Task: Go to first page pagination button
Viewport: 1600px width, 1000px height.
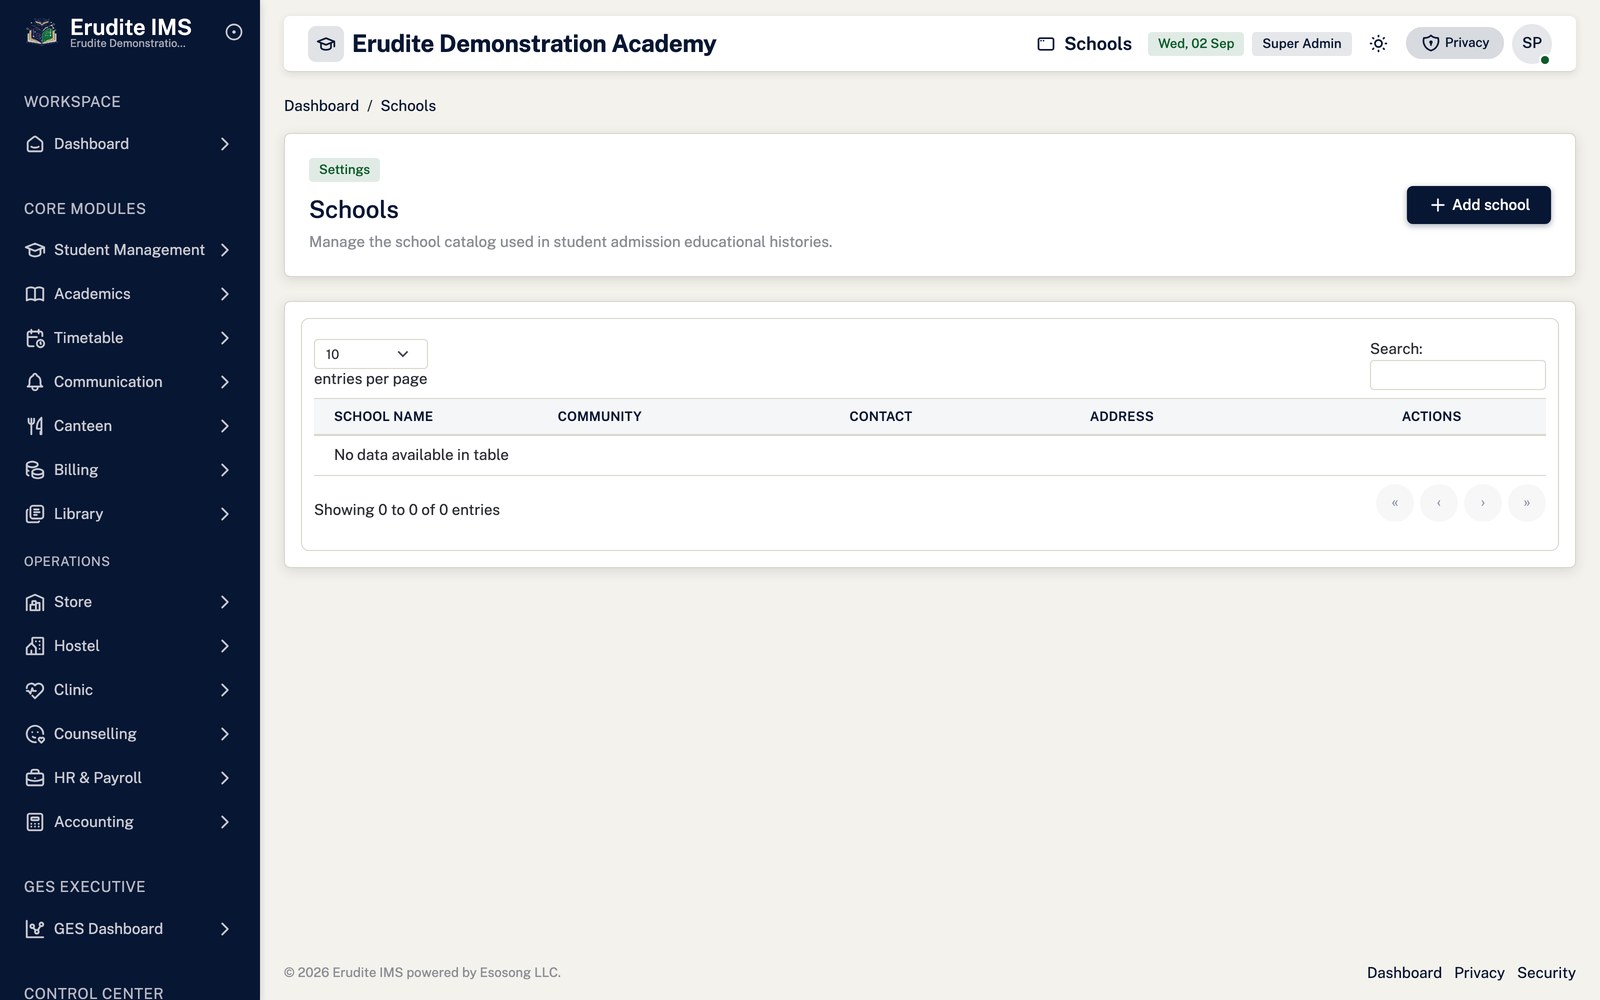Action: (1394, 503)
